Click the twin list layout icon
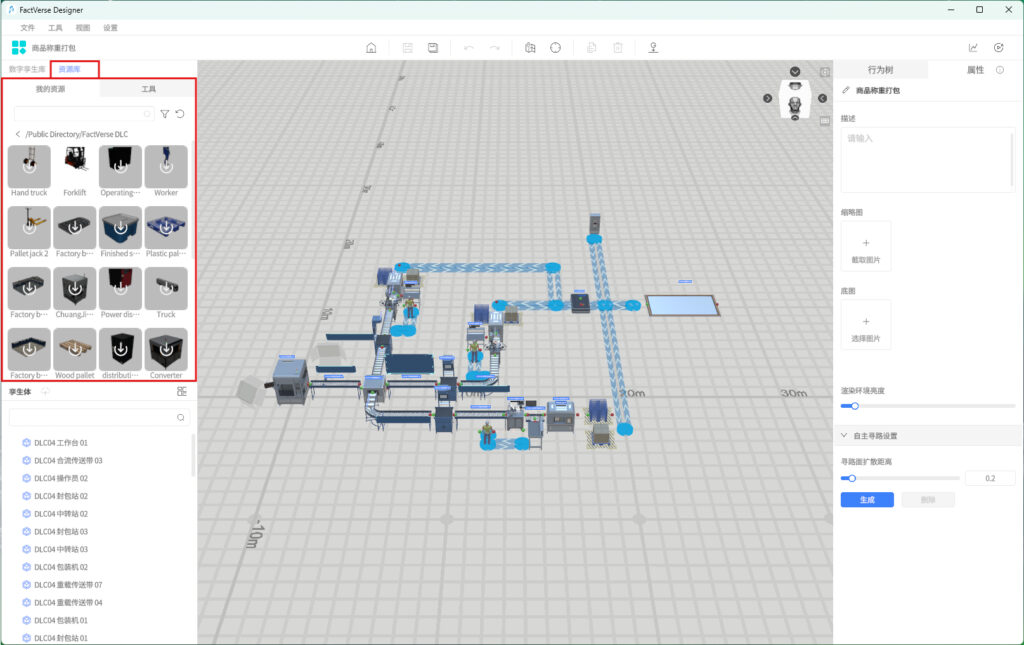This screenshot has width=1024, height=645. coord(182,392)
